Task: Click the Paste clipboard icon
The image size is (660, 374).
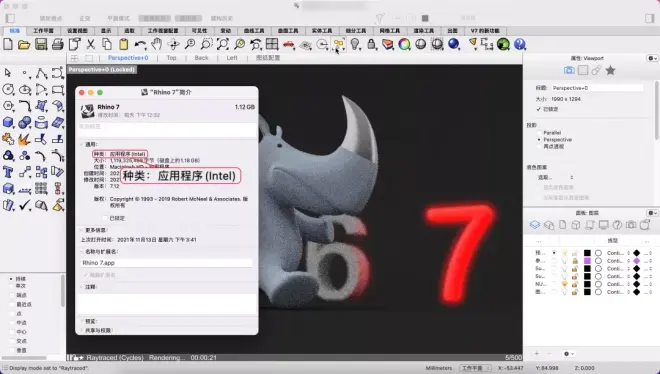Action: click(x=123, y=44)
